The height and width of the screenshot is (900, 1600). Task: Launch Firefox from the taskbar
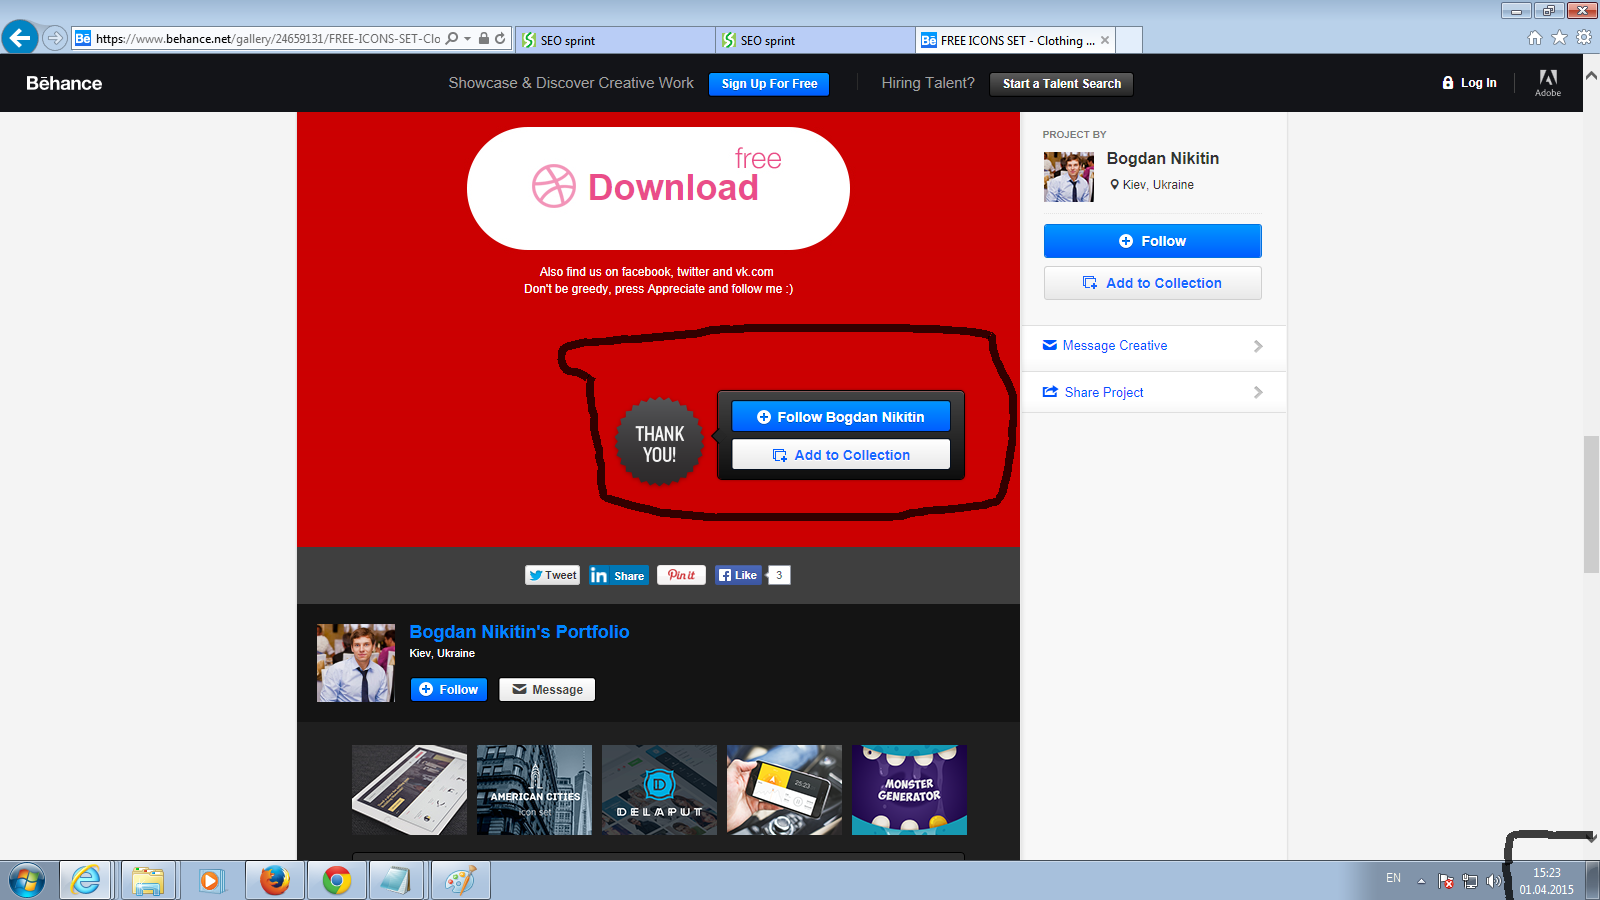[x=274, y=881]
